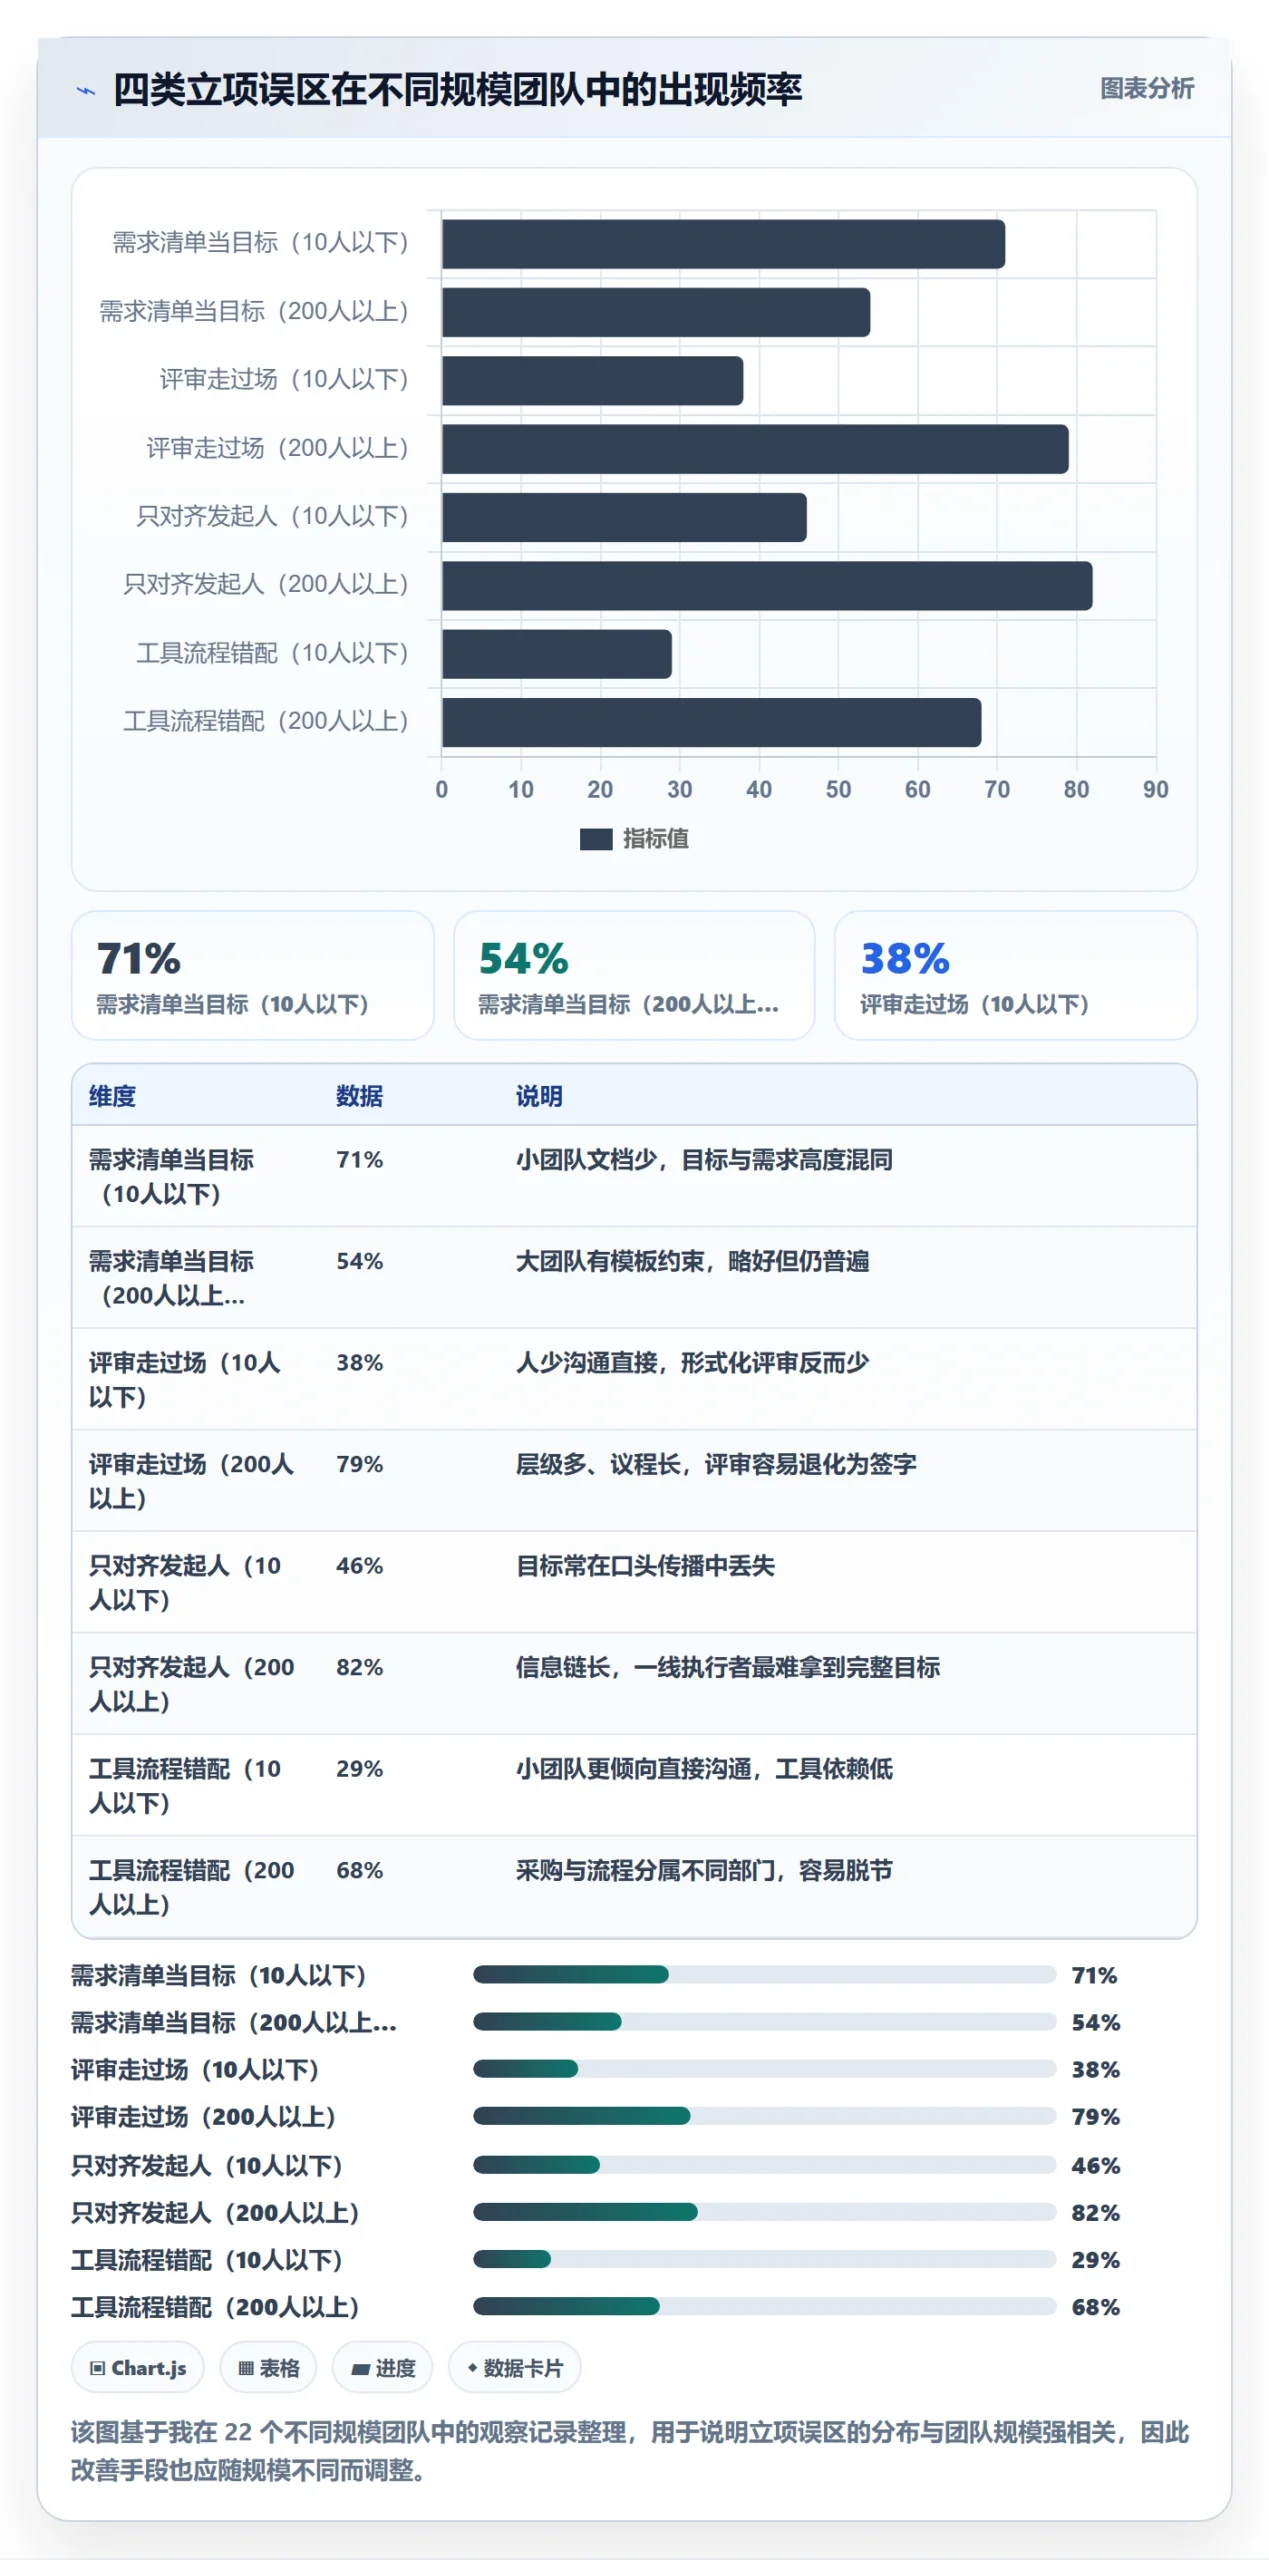Image resolution: width=1269 pixels, height=2560 pixels.
Task: Click the chart title 四类立项误区在不同规模团队中的出现频率
Action: click(457, 90)
